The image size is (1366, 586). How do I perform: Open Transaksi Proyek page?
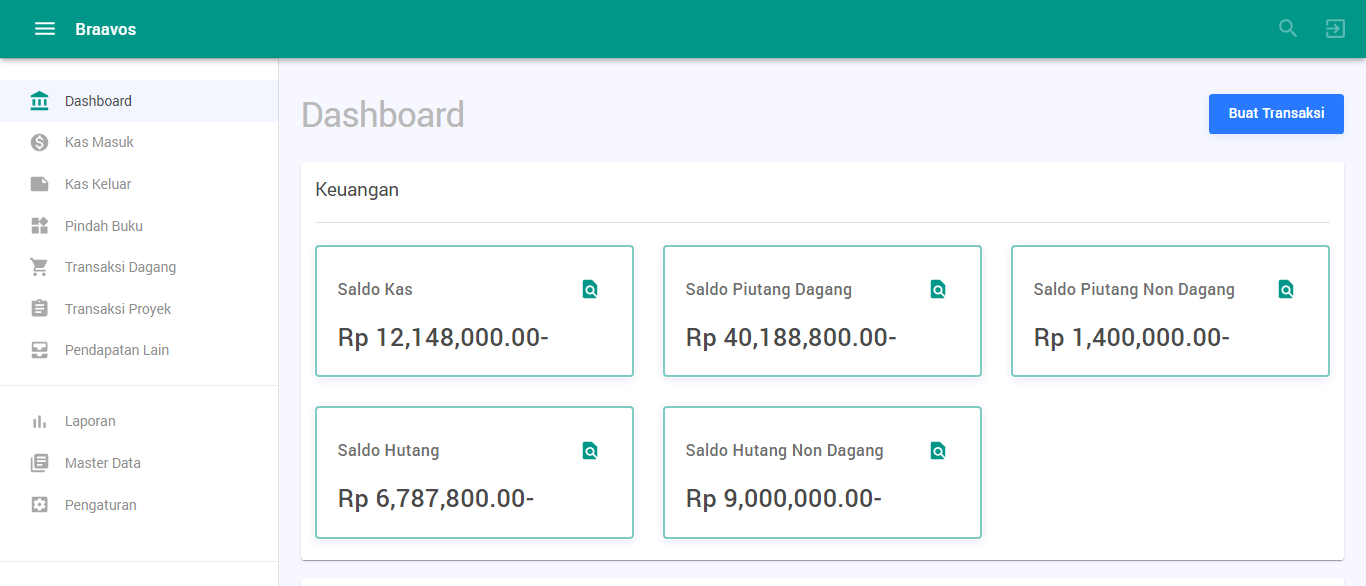click(118, 309)
